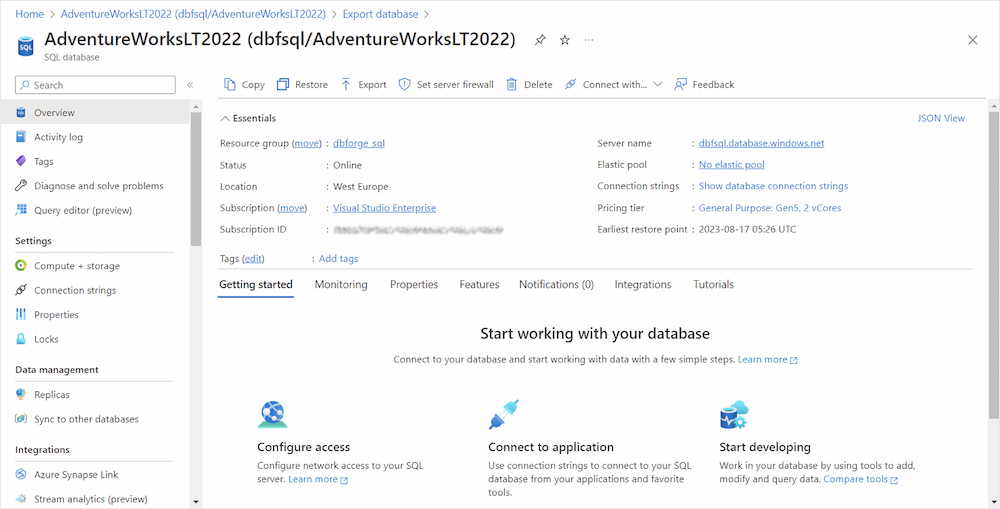Image resolution: width=1000 pixels, height=509 pixels.
Task: Click the Sync to other databases icon
Action: (21, 419)
